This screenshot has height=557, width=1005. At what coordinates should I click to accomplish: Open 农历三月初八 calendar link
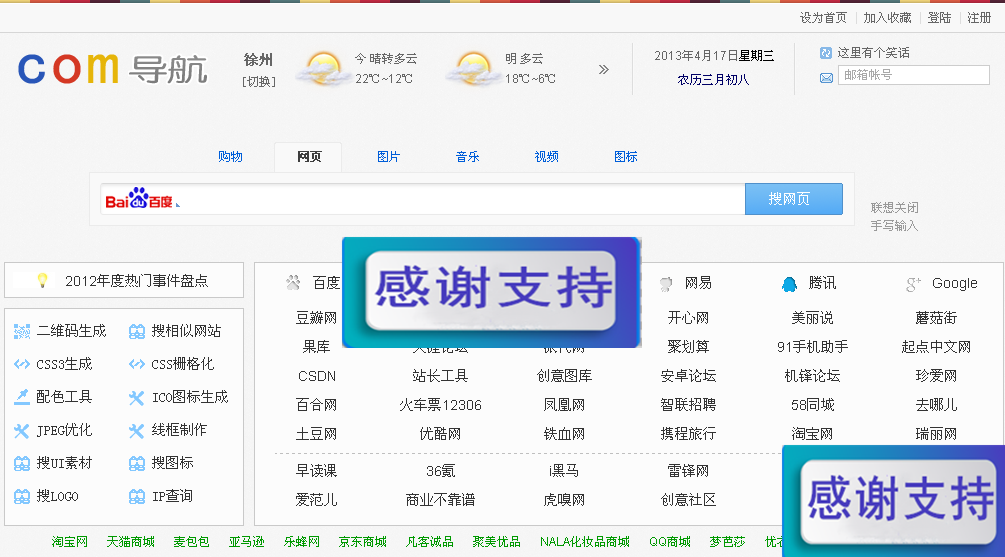click(x=713, y=80)
